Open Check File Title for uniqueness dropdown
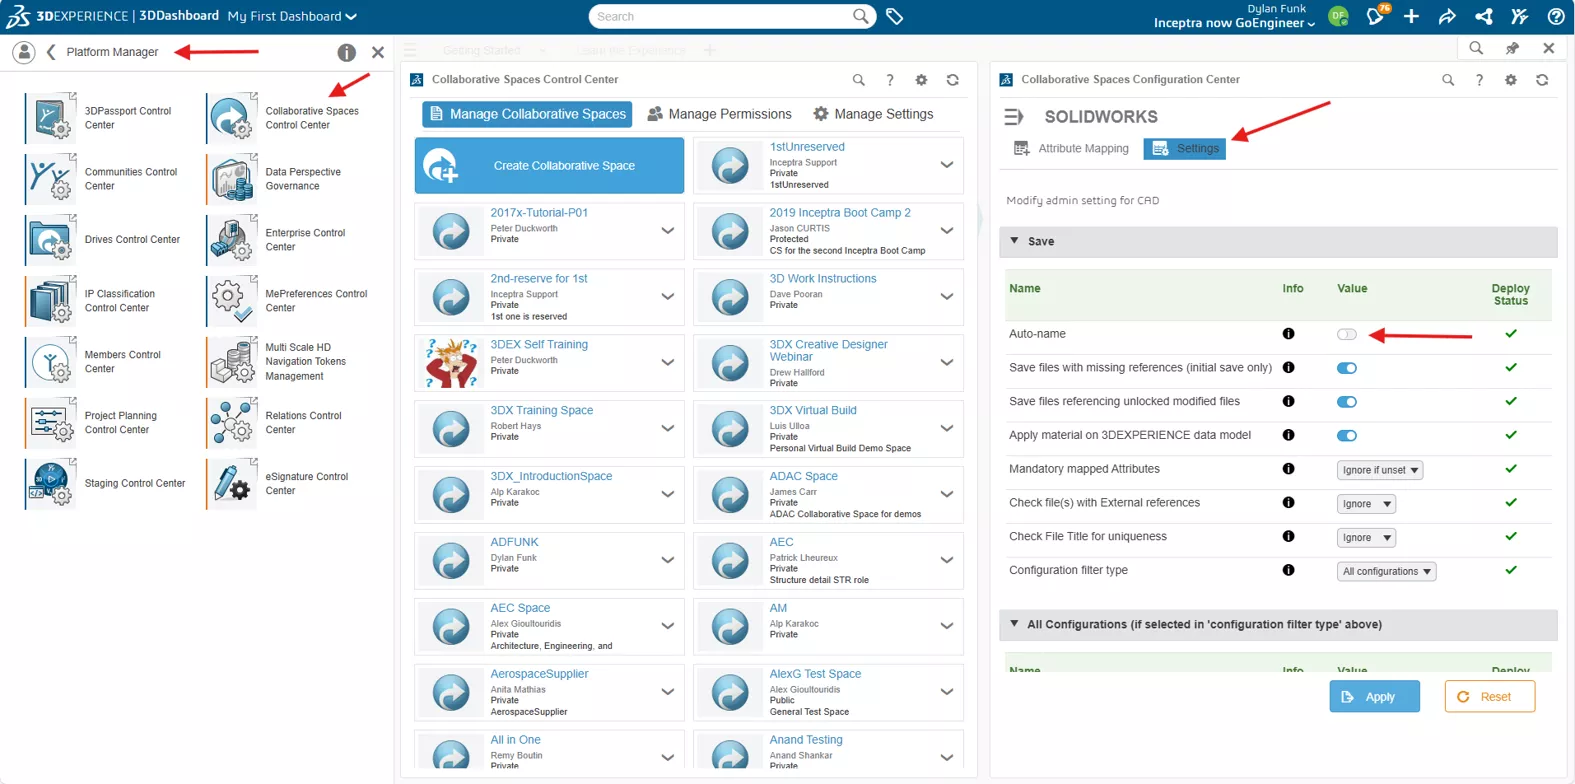Screen dimensions: 1575x784 point(1366,538)
